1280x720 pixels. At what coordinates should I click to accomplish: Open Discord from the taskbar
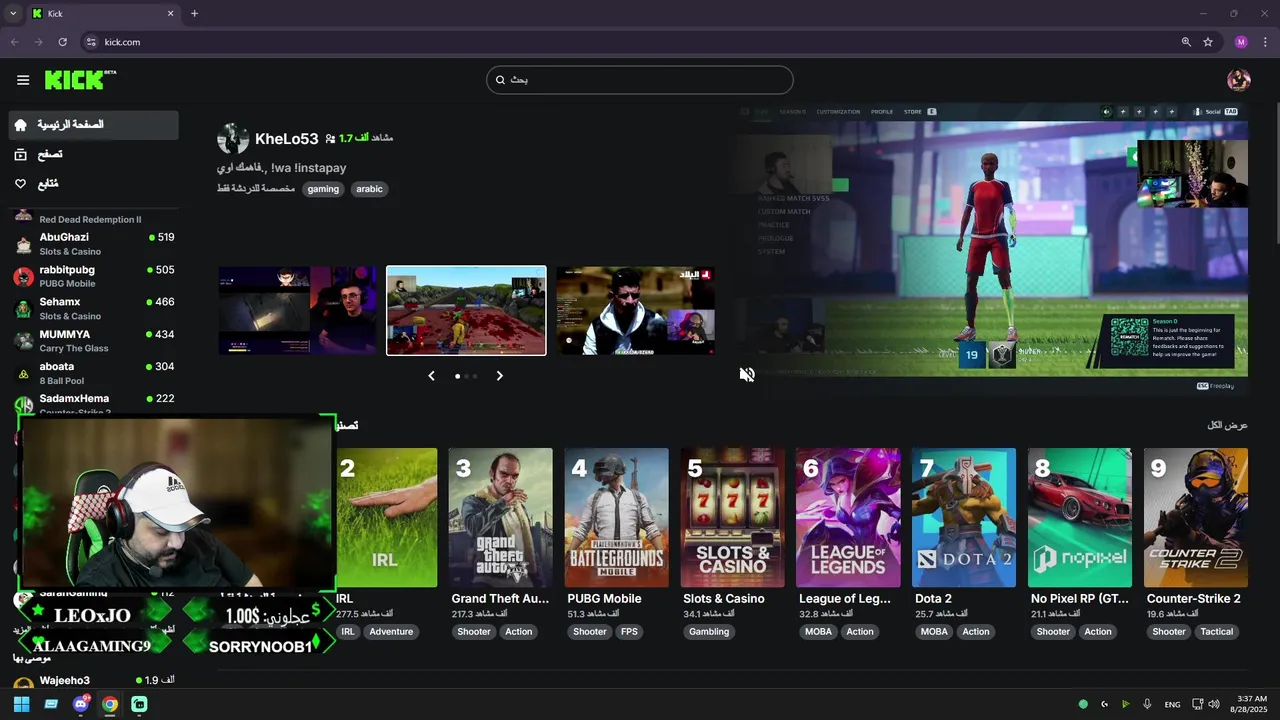click(81, 704)
